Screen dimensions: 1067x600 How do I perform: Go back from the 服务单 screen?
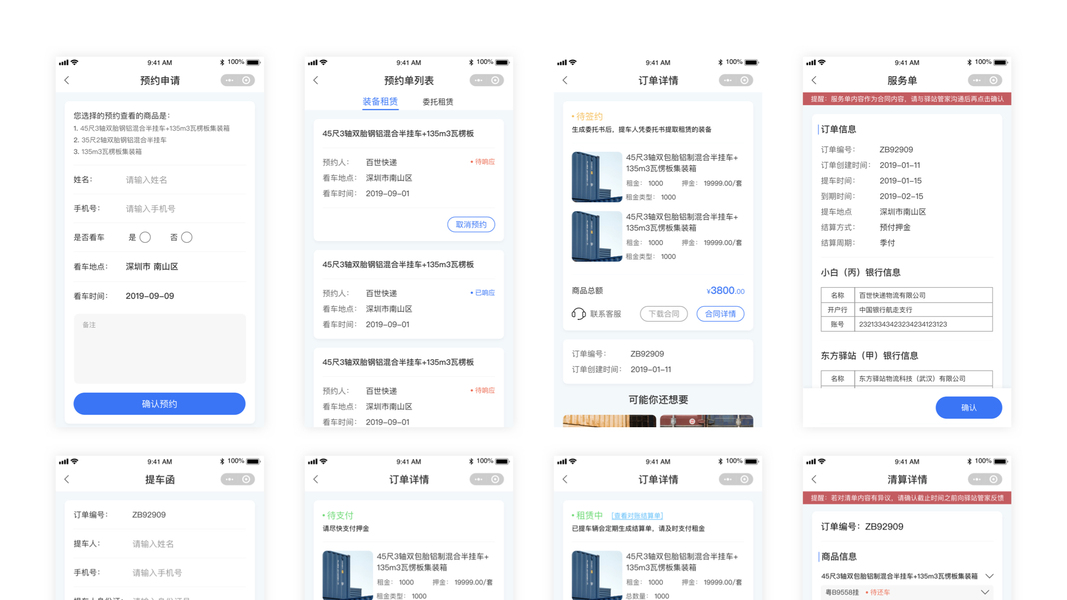click(x=814, y=80)
